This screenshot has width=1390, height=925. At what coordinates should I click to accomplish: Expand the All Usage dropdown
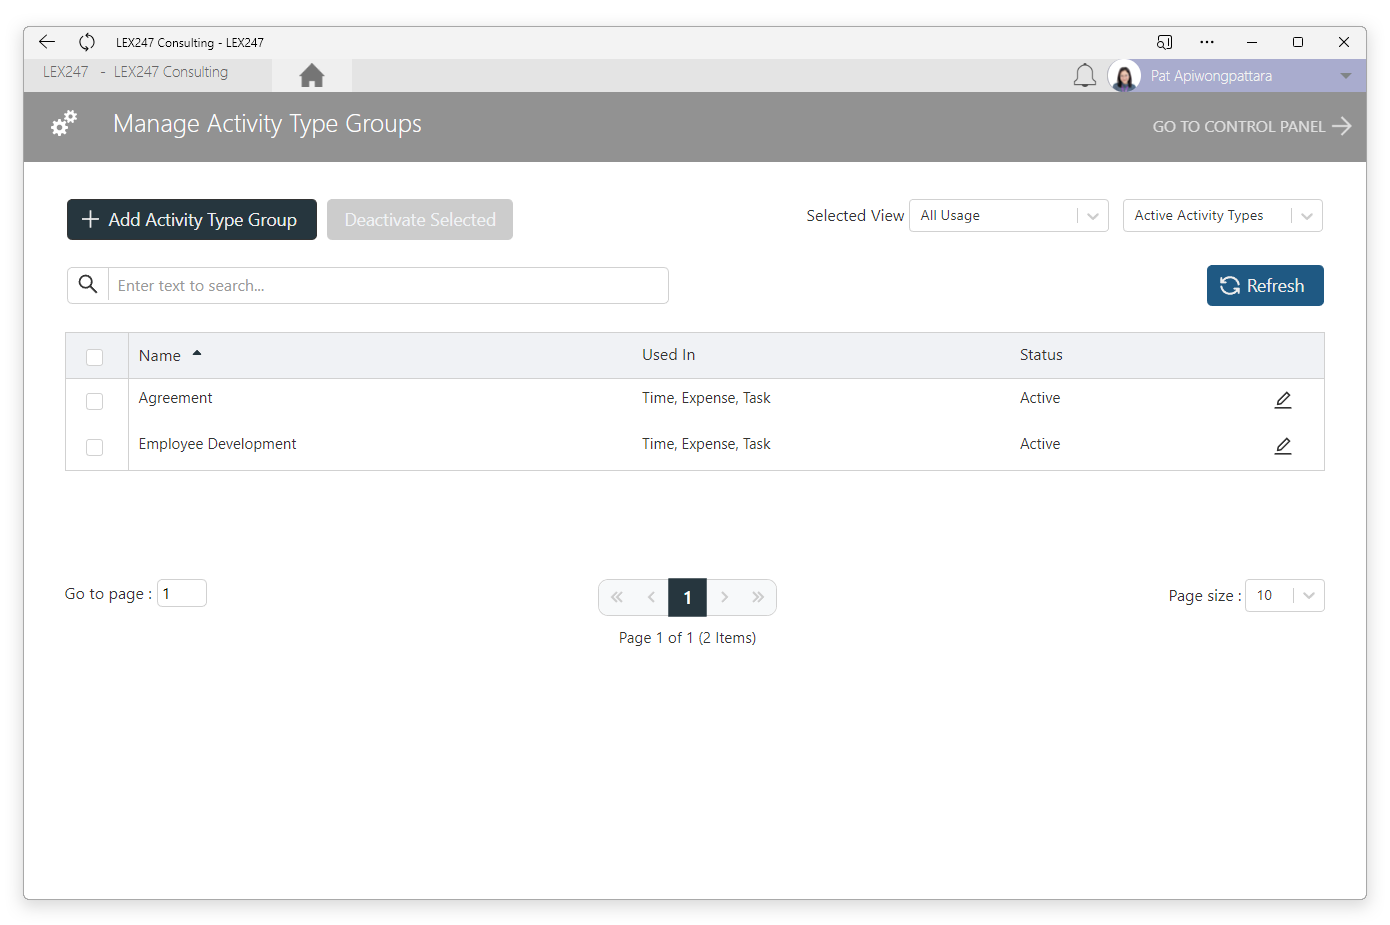tap(1009, 216)
